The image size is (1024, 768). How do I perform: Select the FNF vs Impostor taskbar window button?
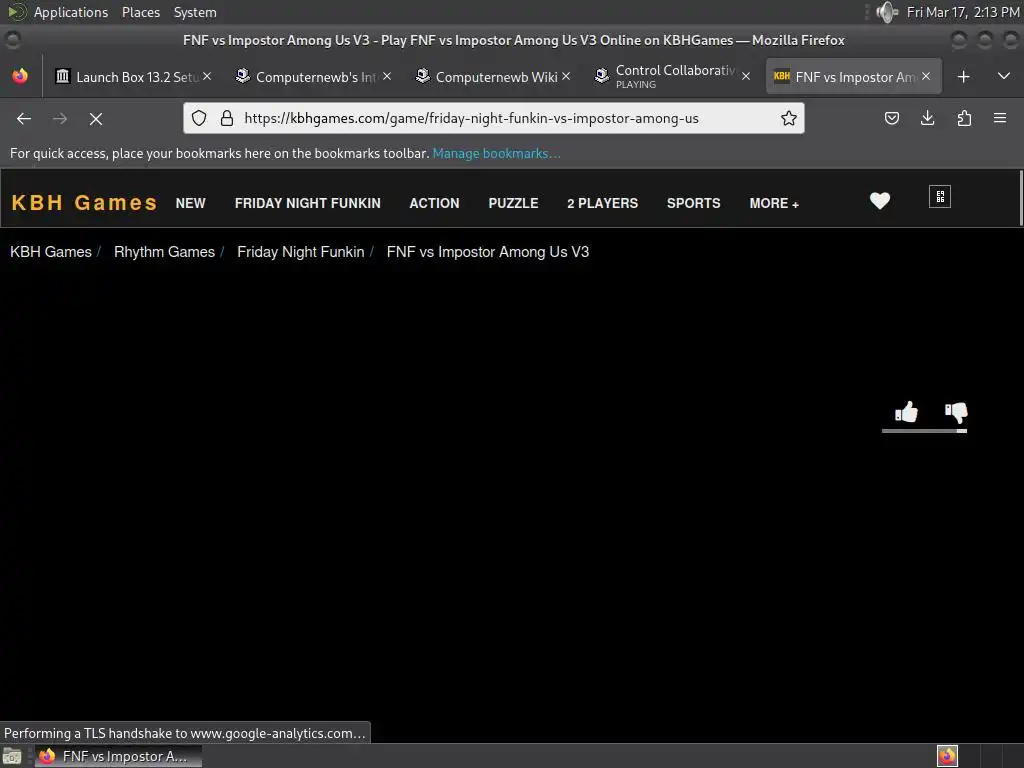118,756
